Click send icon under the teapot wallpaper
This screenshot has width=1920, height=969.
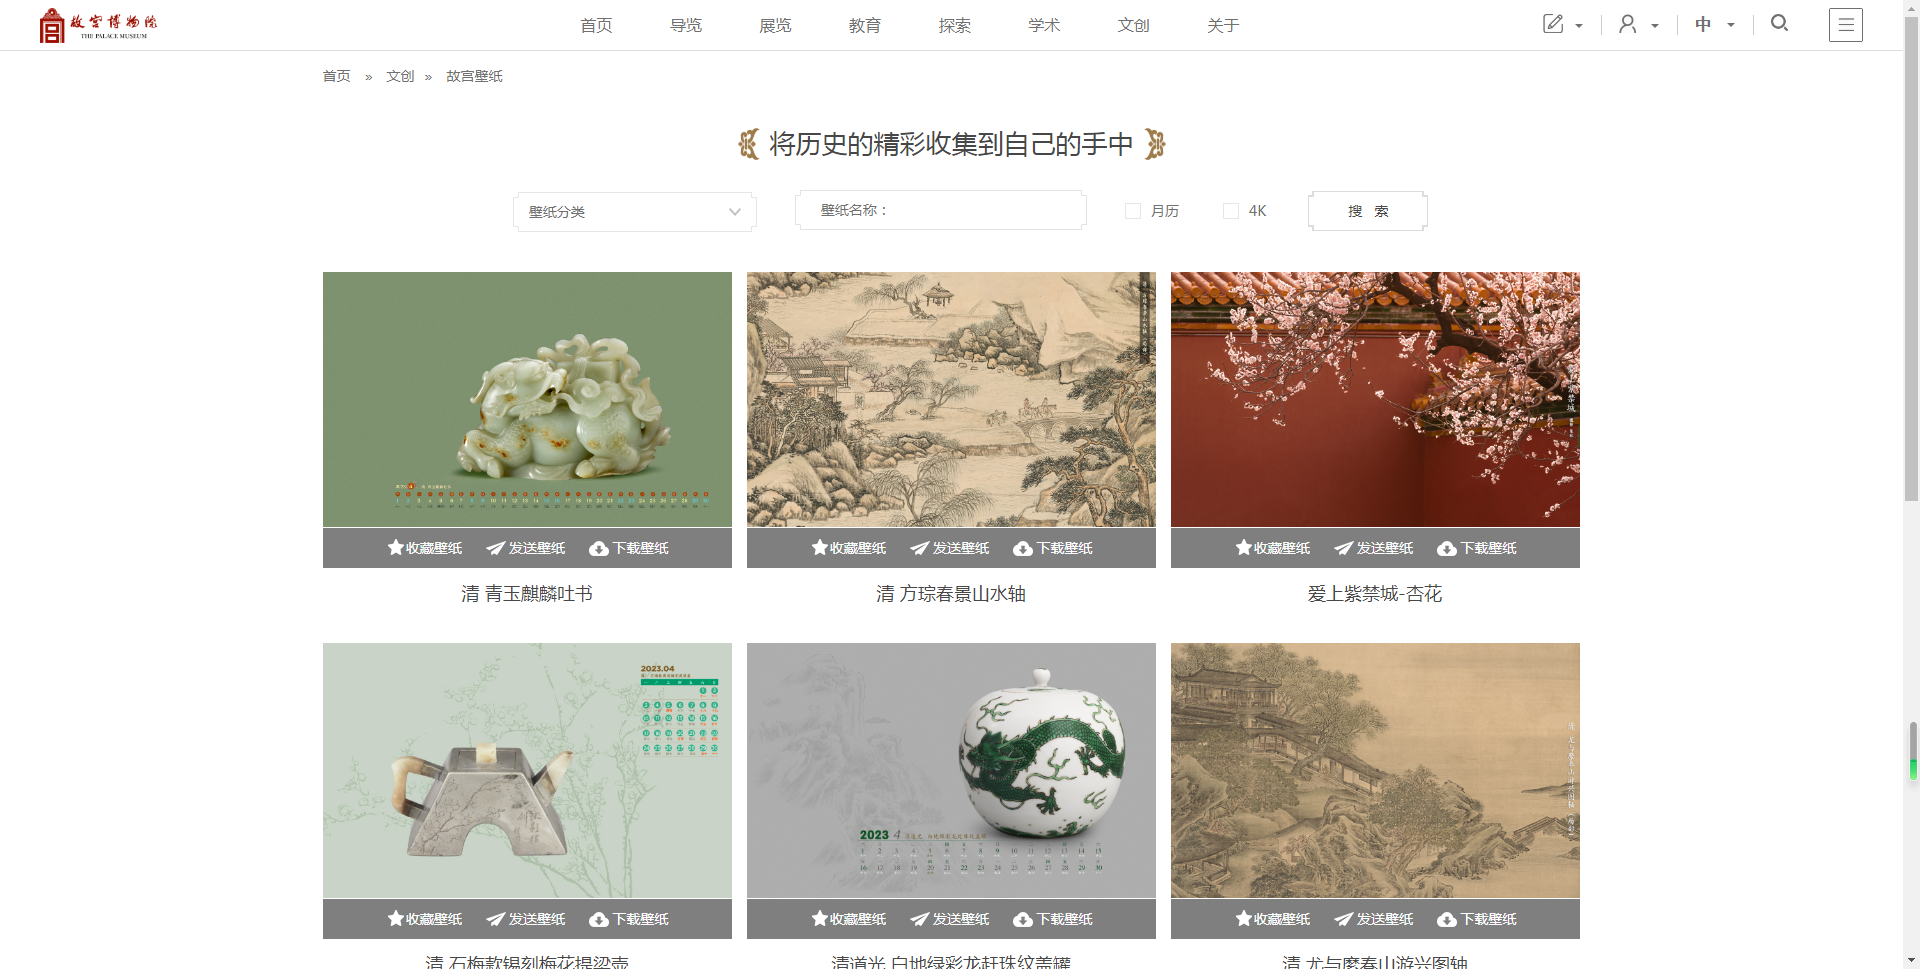[x=496, y=919]
